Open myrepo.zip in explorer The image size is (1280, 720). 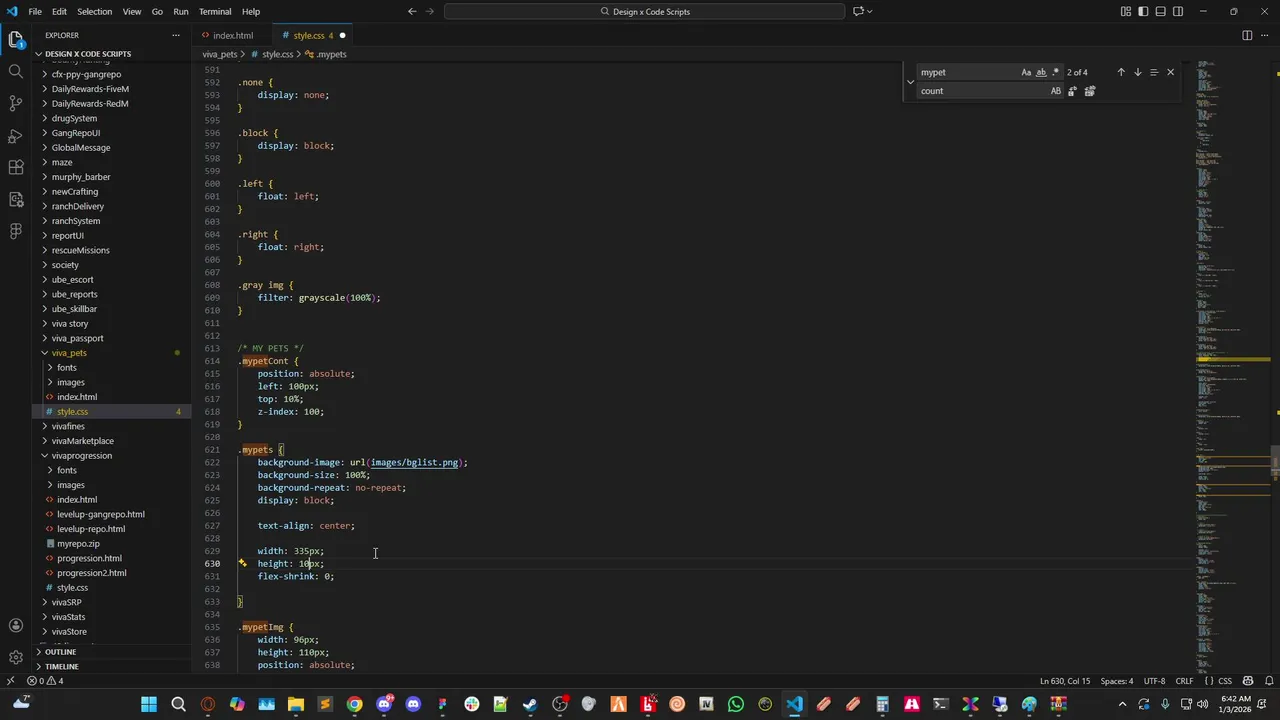[x=78, y=544]
